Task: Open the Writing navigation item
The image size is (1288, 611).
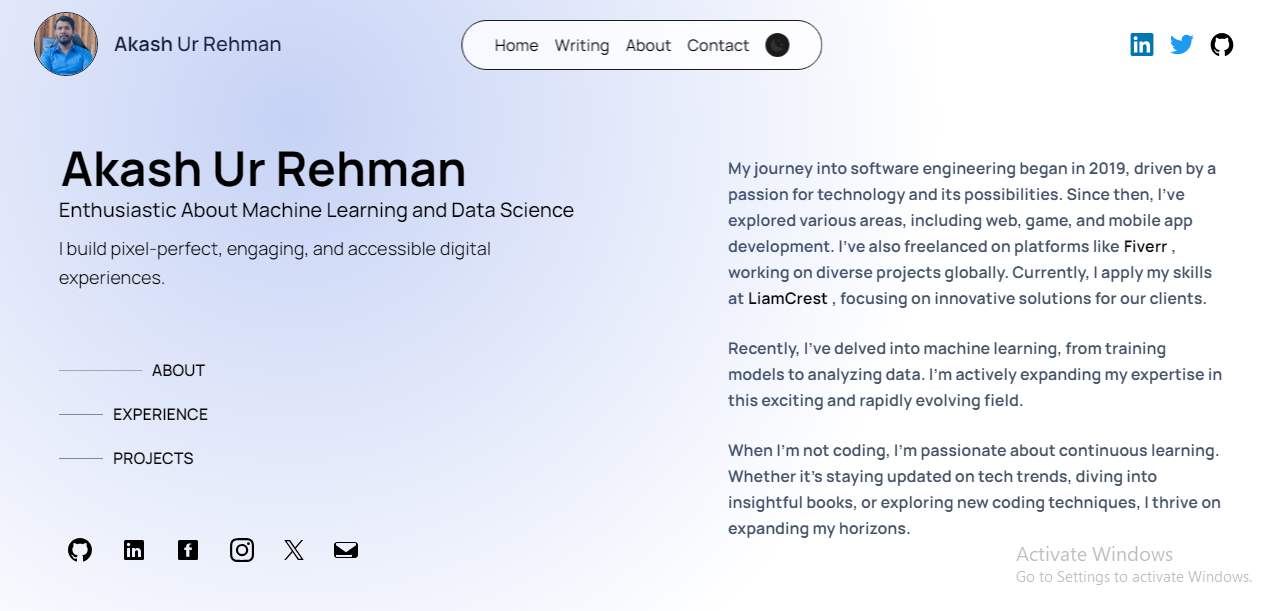Action: tap(582, 46)
